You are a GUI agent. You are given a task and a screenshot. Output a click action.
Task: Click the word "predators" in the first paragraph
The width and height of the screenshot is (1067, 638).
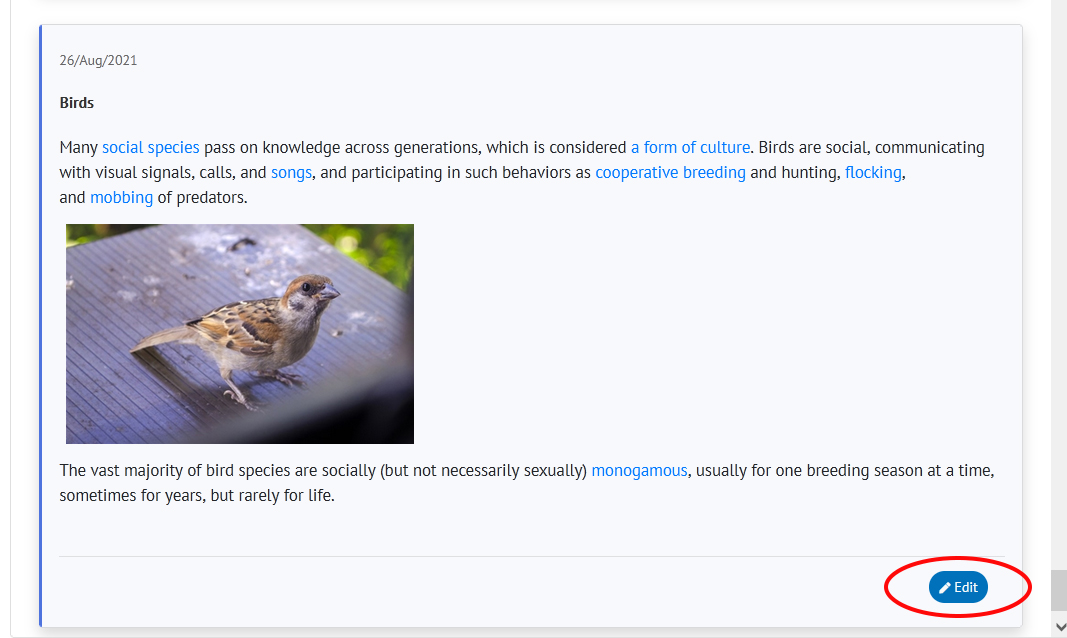211,198
